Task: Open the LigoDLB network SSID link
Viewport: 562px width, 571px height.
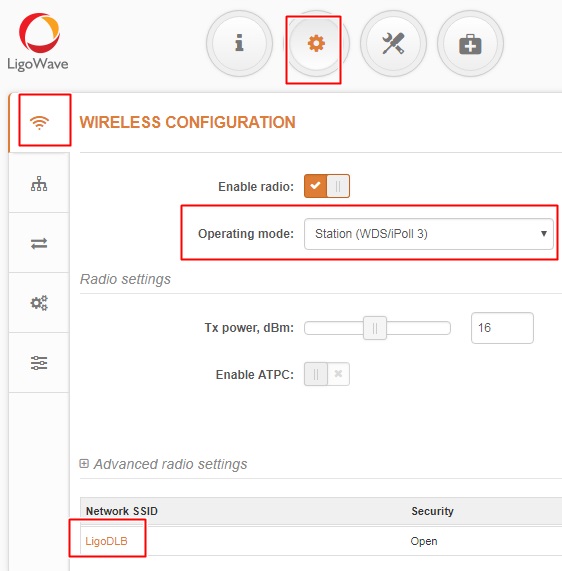Action: pyautogui.click(x=106, y=541)
